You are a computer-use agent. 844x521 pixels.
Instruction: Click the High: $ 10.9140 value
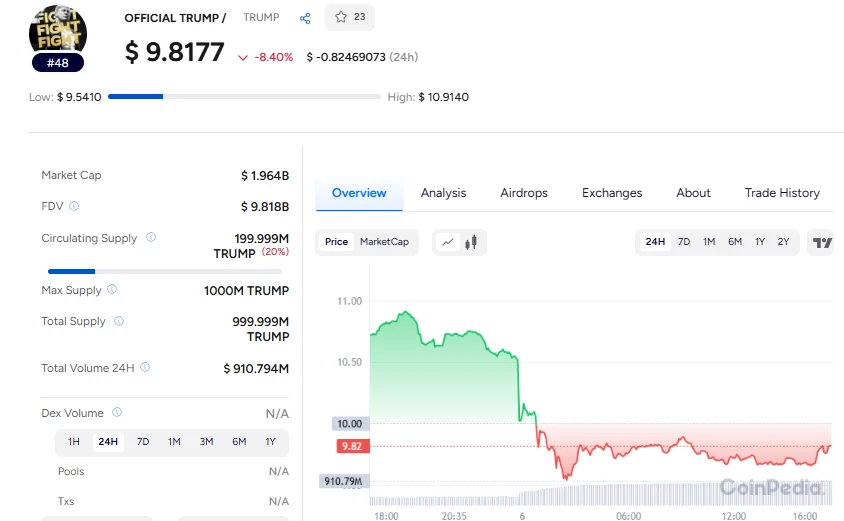(428, 97)
